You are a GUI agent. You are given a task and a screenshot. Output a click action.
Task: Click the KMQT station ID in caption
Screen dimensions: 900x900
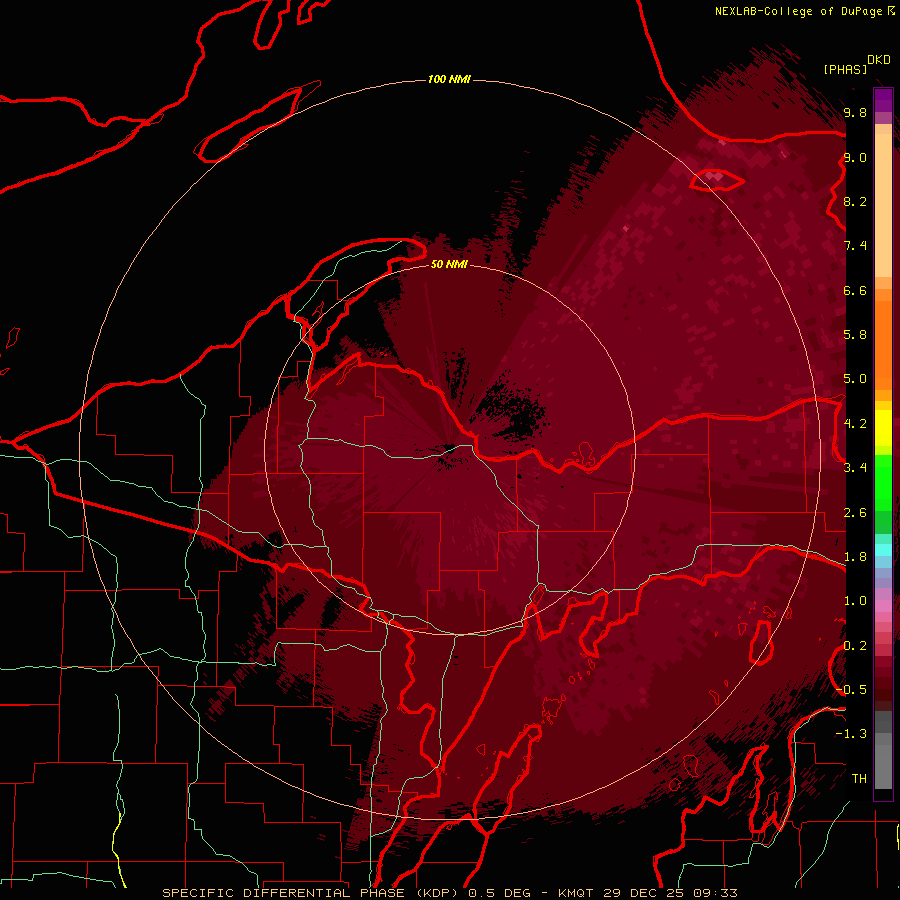pyautogui.click(x=576, y=893)
